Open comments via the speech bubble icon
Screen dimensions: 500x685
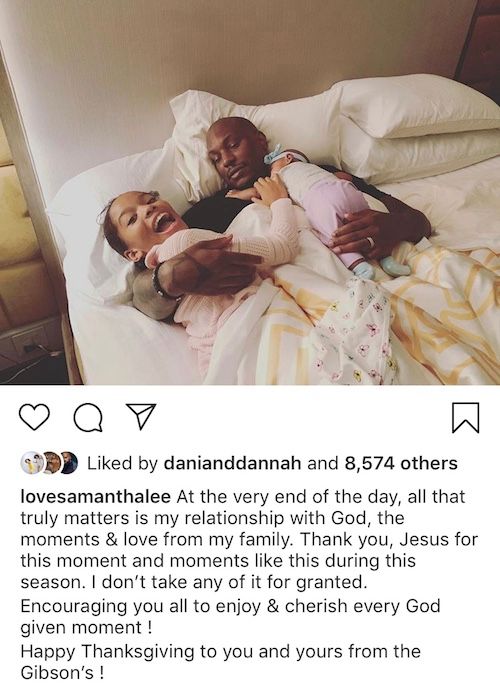(x=88, y=417)
